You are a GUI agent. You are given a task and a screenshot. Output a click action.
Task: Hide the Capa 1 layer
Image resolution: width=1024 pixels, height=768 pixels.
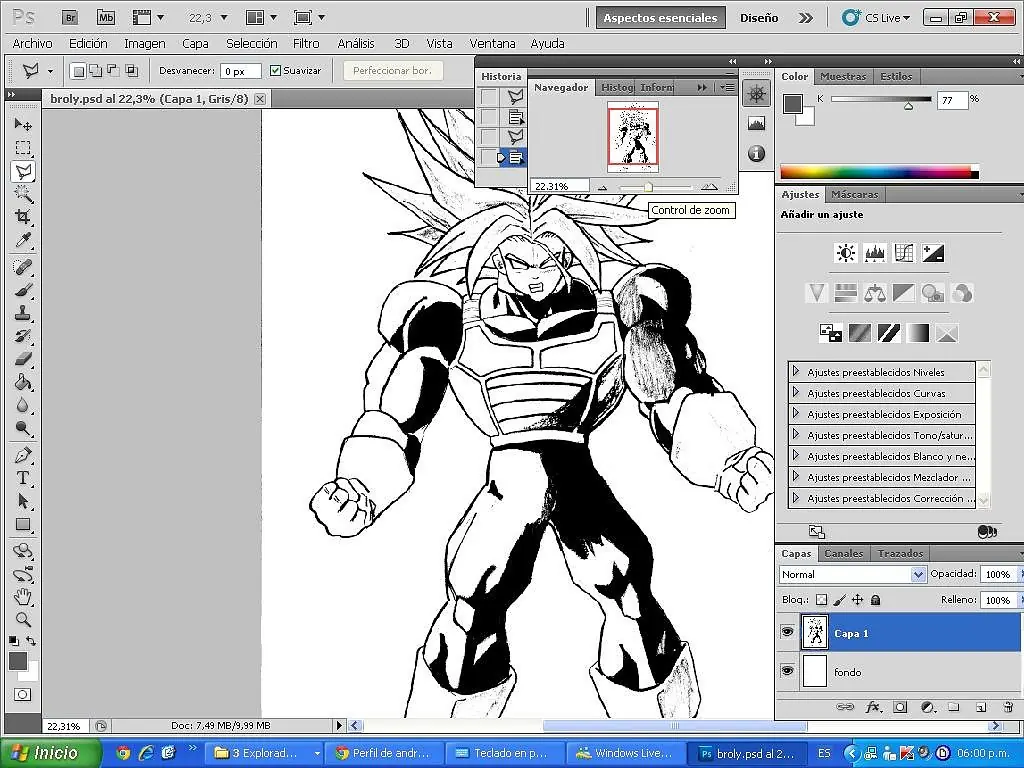[787, 632]
